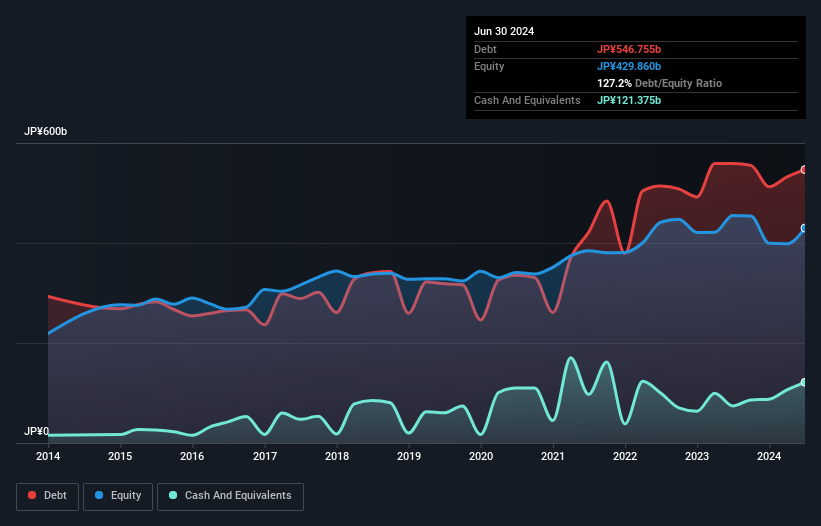The width and height of the screenshot is (821, 526).
Task: Click the 2021 x-axis label
Action: point(553,456)
